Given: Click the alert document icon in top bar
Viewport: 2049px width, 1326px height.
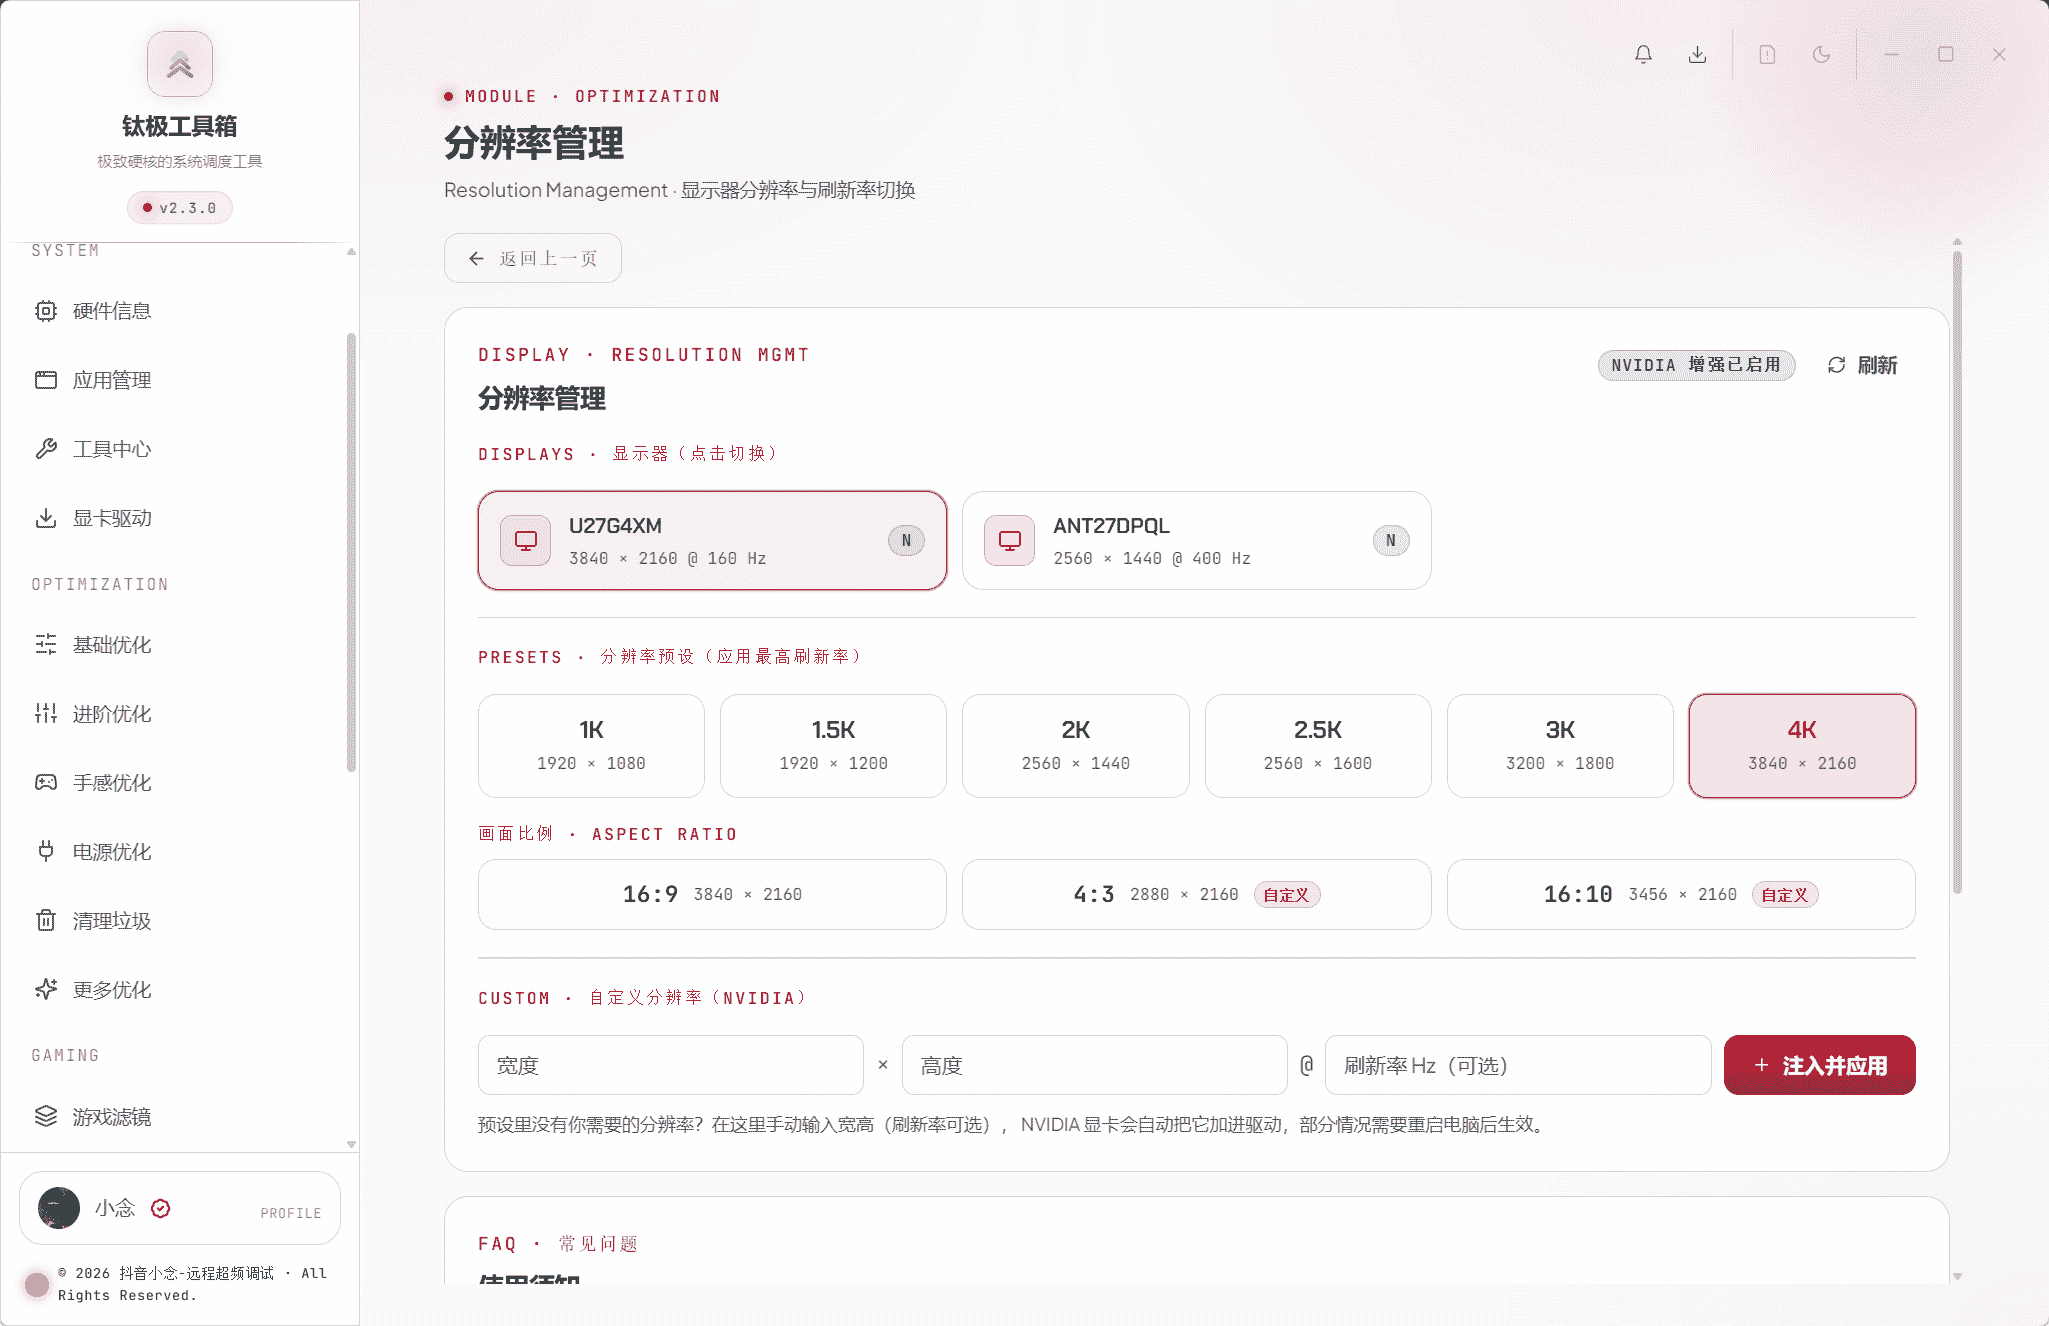Looking at the screenshot, I should pyautogui.click(x=1767, y=54).
